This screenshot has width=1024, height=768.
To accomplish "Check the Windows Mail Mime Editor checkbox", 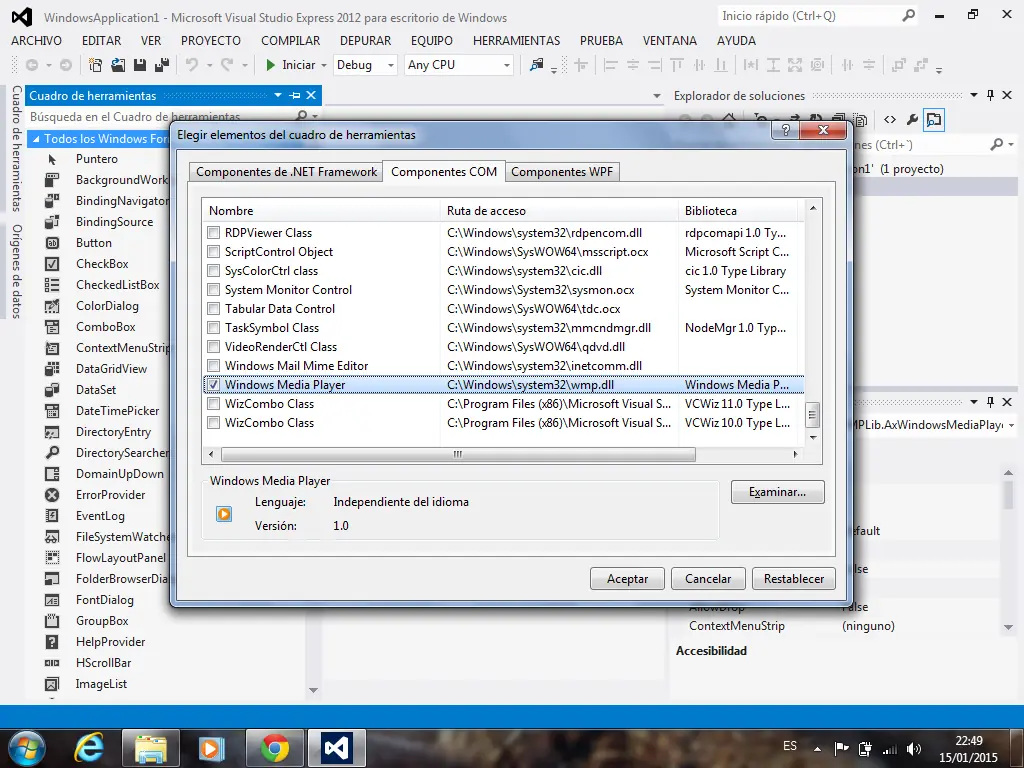I will [x=214, y=366].
